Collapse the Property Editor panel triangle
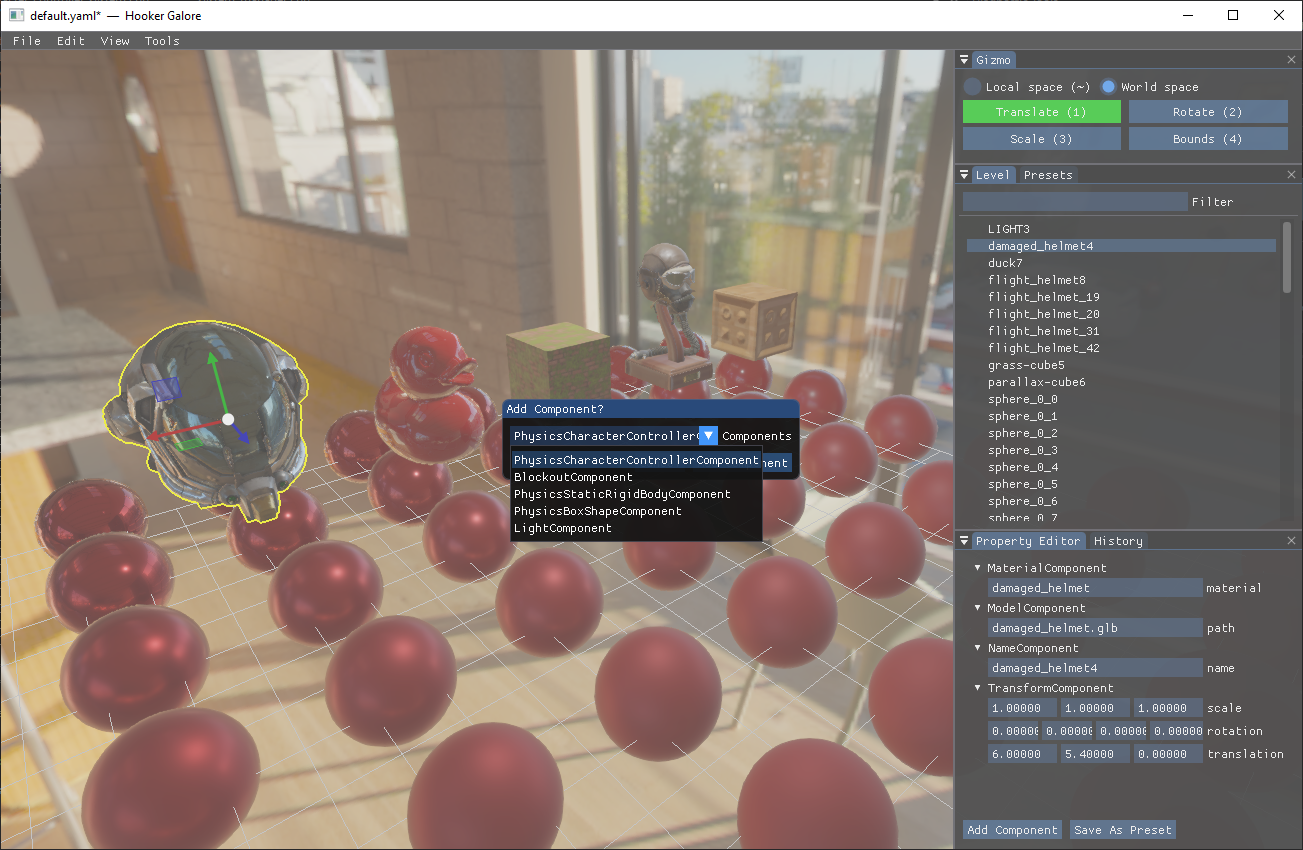 pos(965,541)
